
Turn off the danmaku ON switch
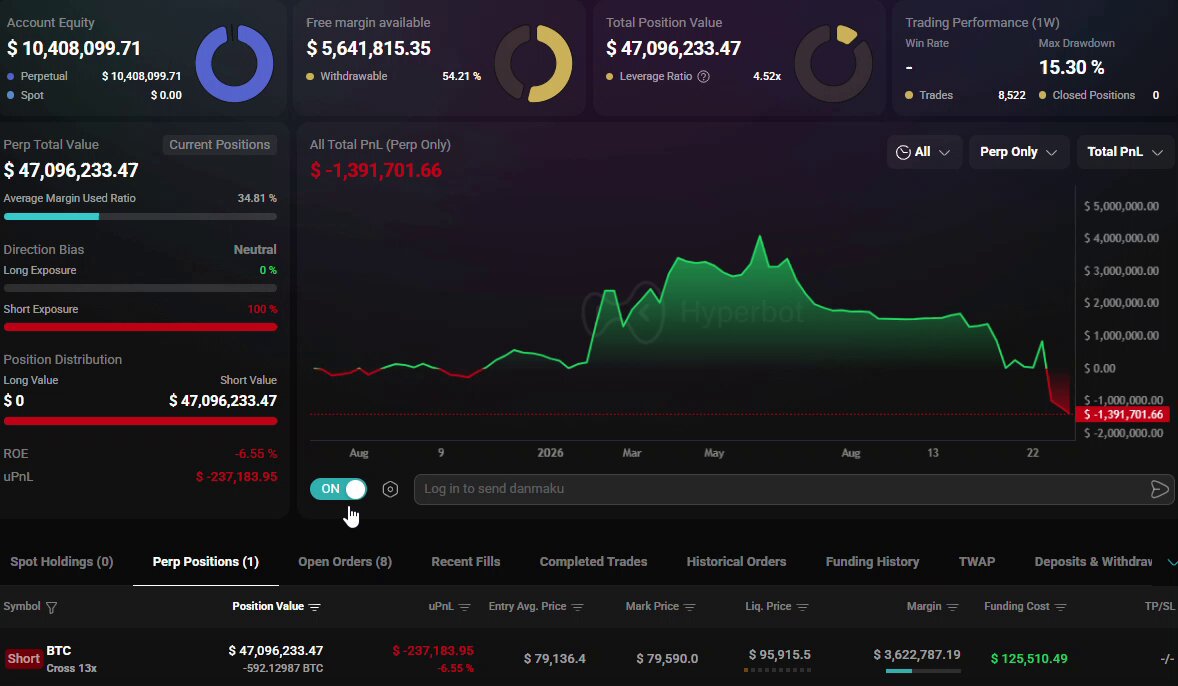tap(338, 489)
